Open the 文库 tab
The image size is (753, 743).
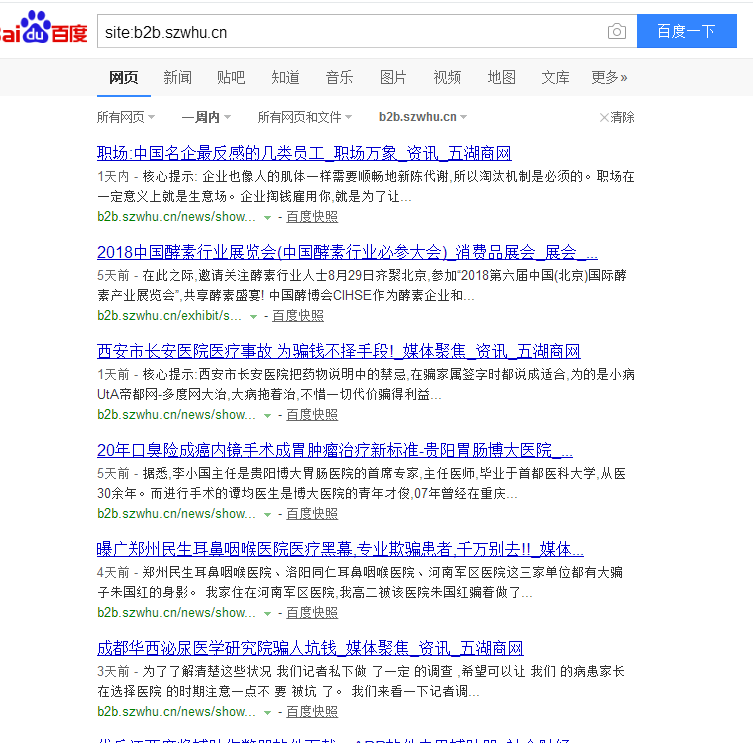555,77
